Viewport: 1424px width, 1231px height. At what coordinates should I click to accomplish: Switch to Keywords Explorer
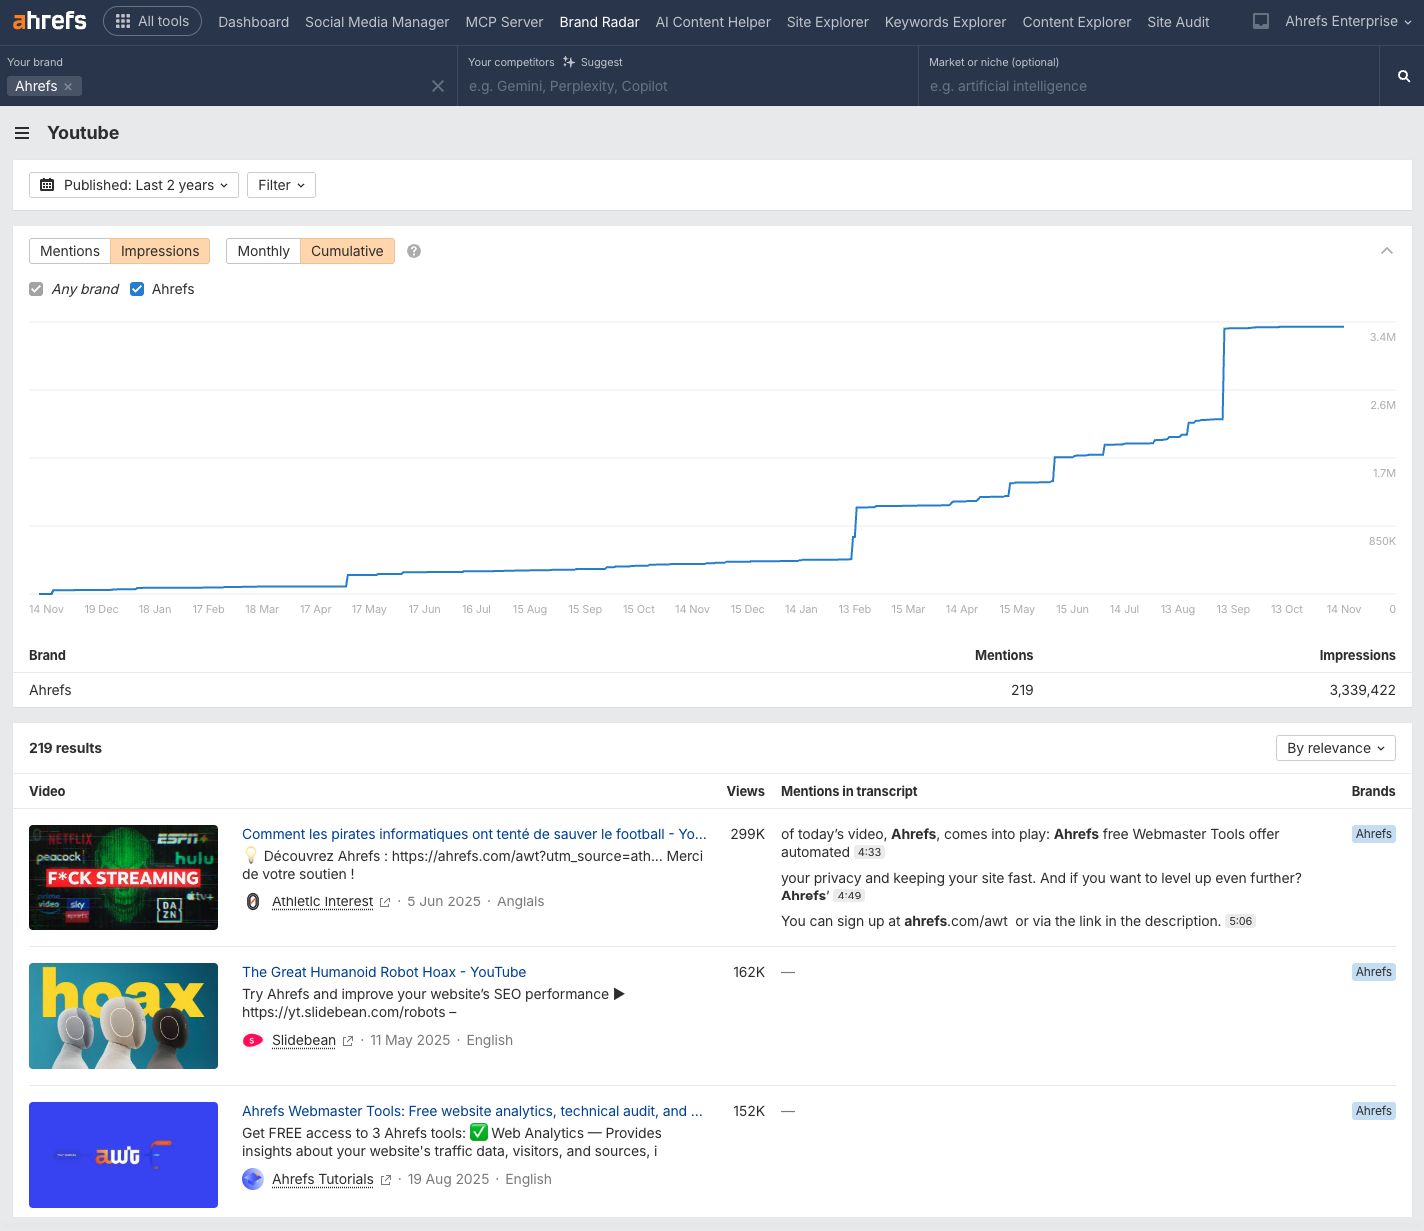[944, 22]
